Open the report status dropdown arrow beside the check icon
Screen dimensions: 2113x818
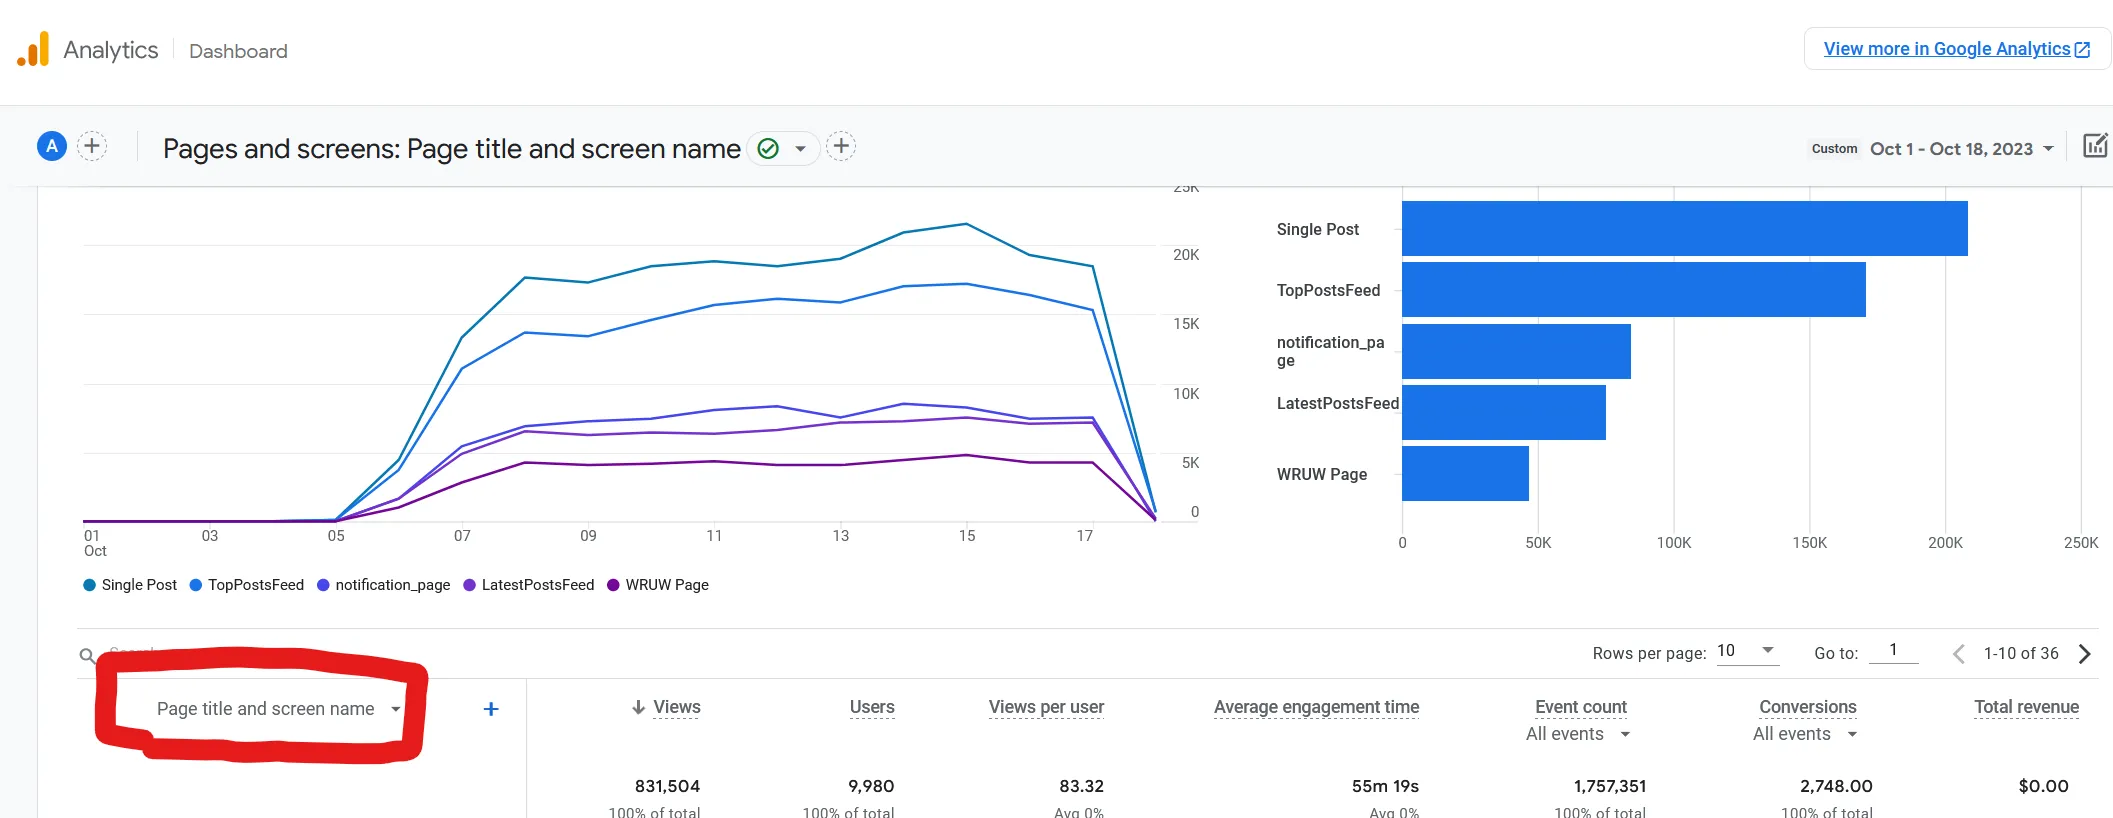800,149
